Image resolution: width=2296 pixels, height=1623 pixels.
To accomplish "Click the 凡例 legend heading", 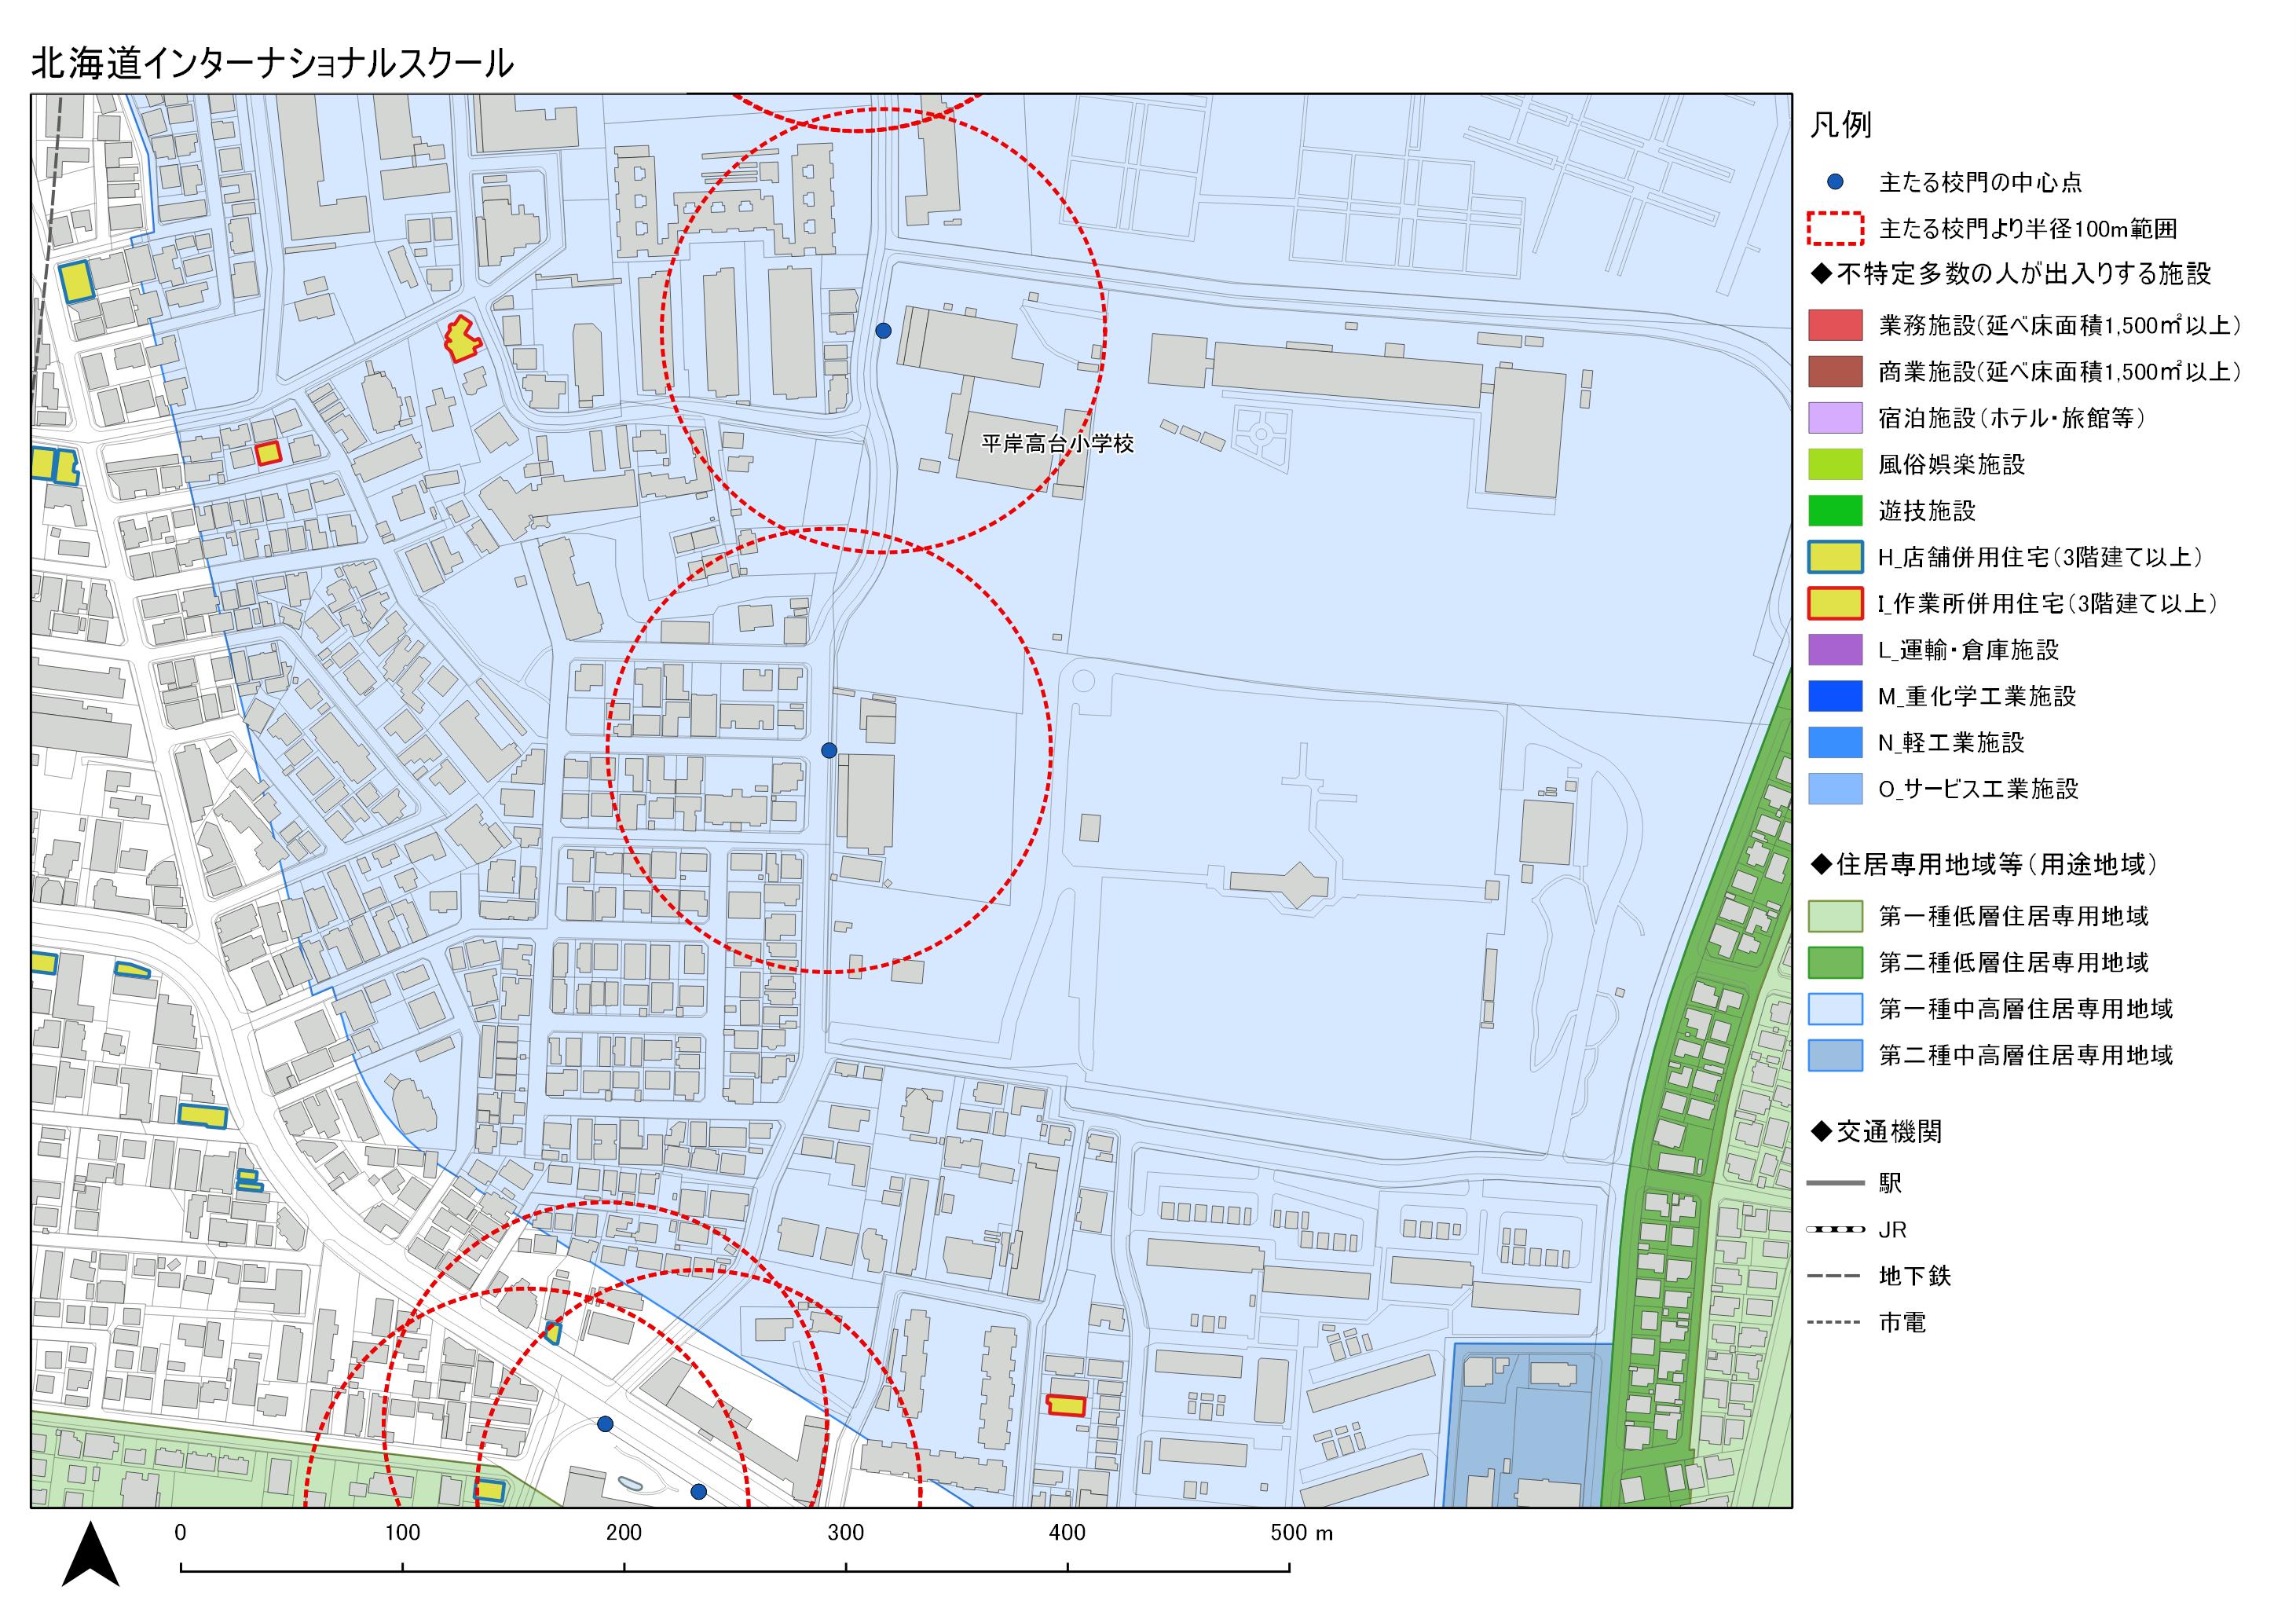I will pyautogui.click(x=1840, y=125).
